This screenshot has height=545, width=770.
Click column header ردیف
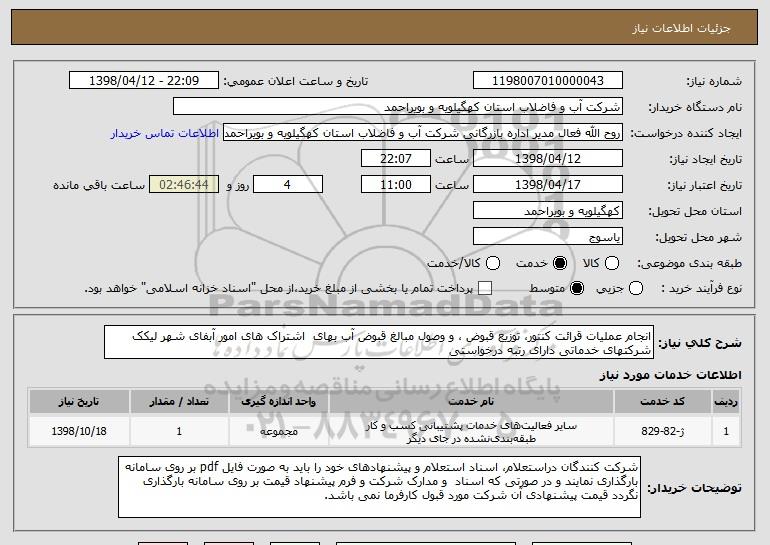(x=726, y=402)
